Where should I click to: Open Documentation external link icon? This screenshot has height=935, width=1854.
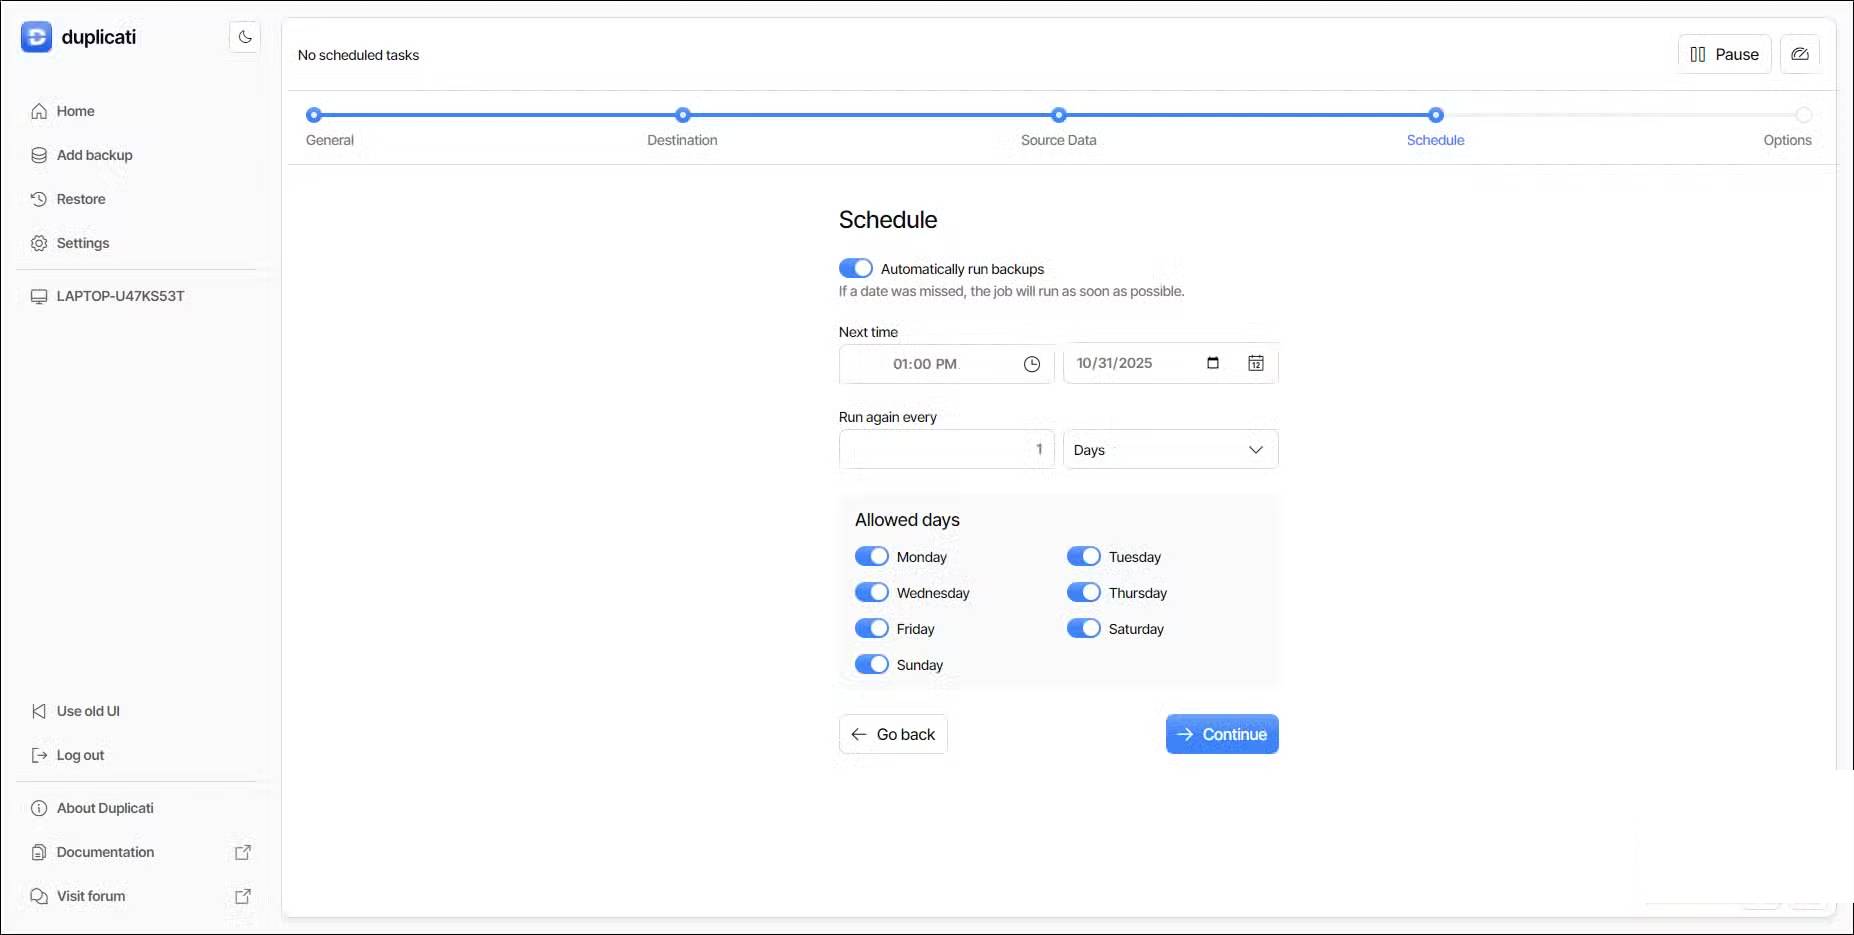(x=242, y=852)
